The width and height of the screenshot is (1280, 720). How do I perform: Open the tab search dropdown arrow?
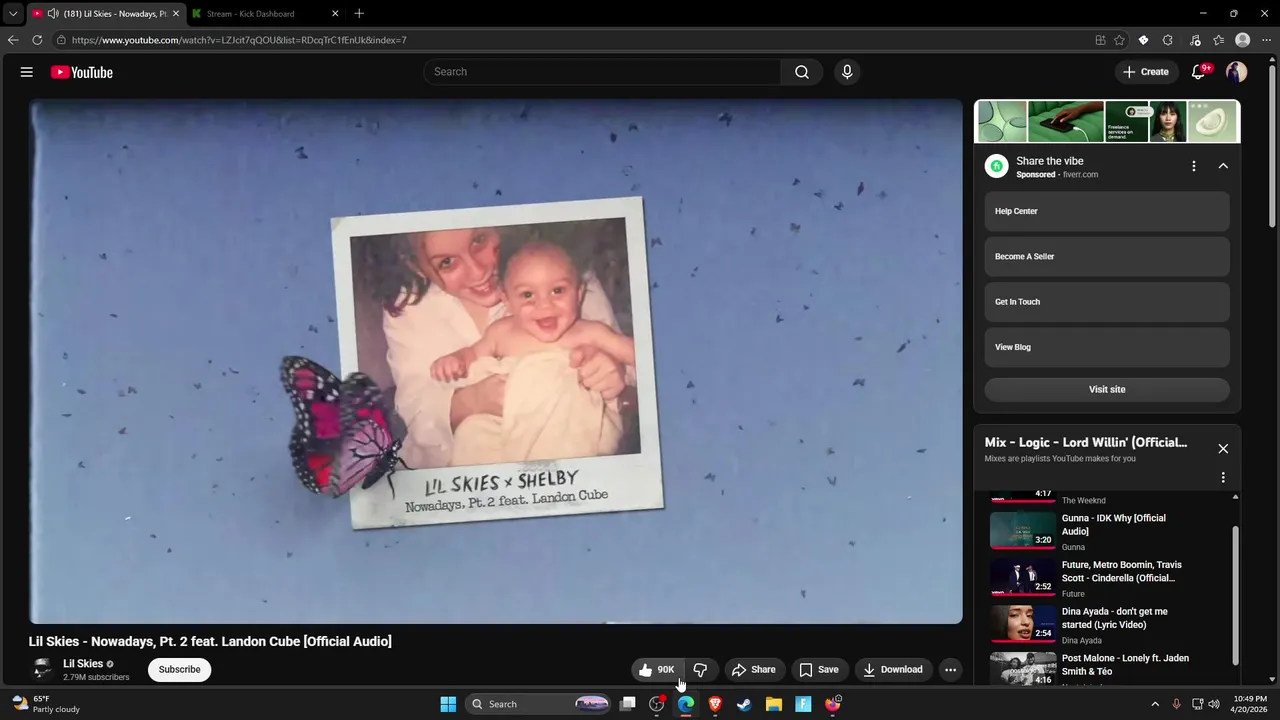(x=13, y=14)
